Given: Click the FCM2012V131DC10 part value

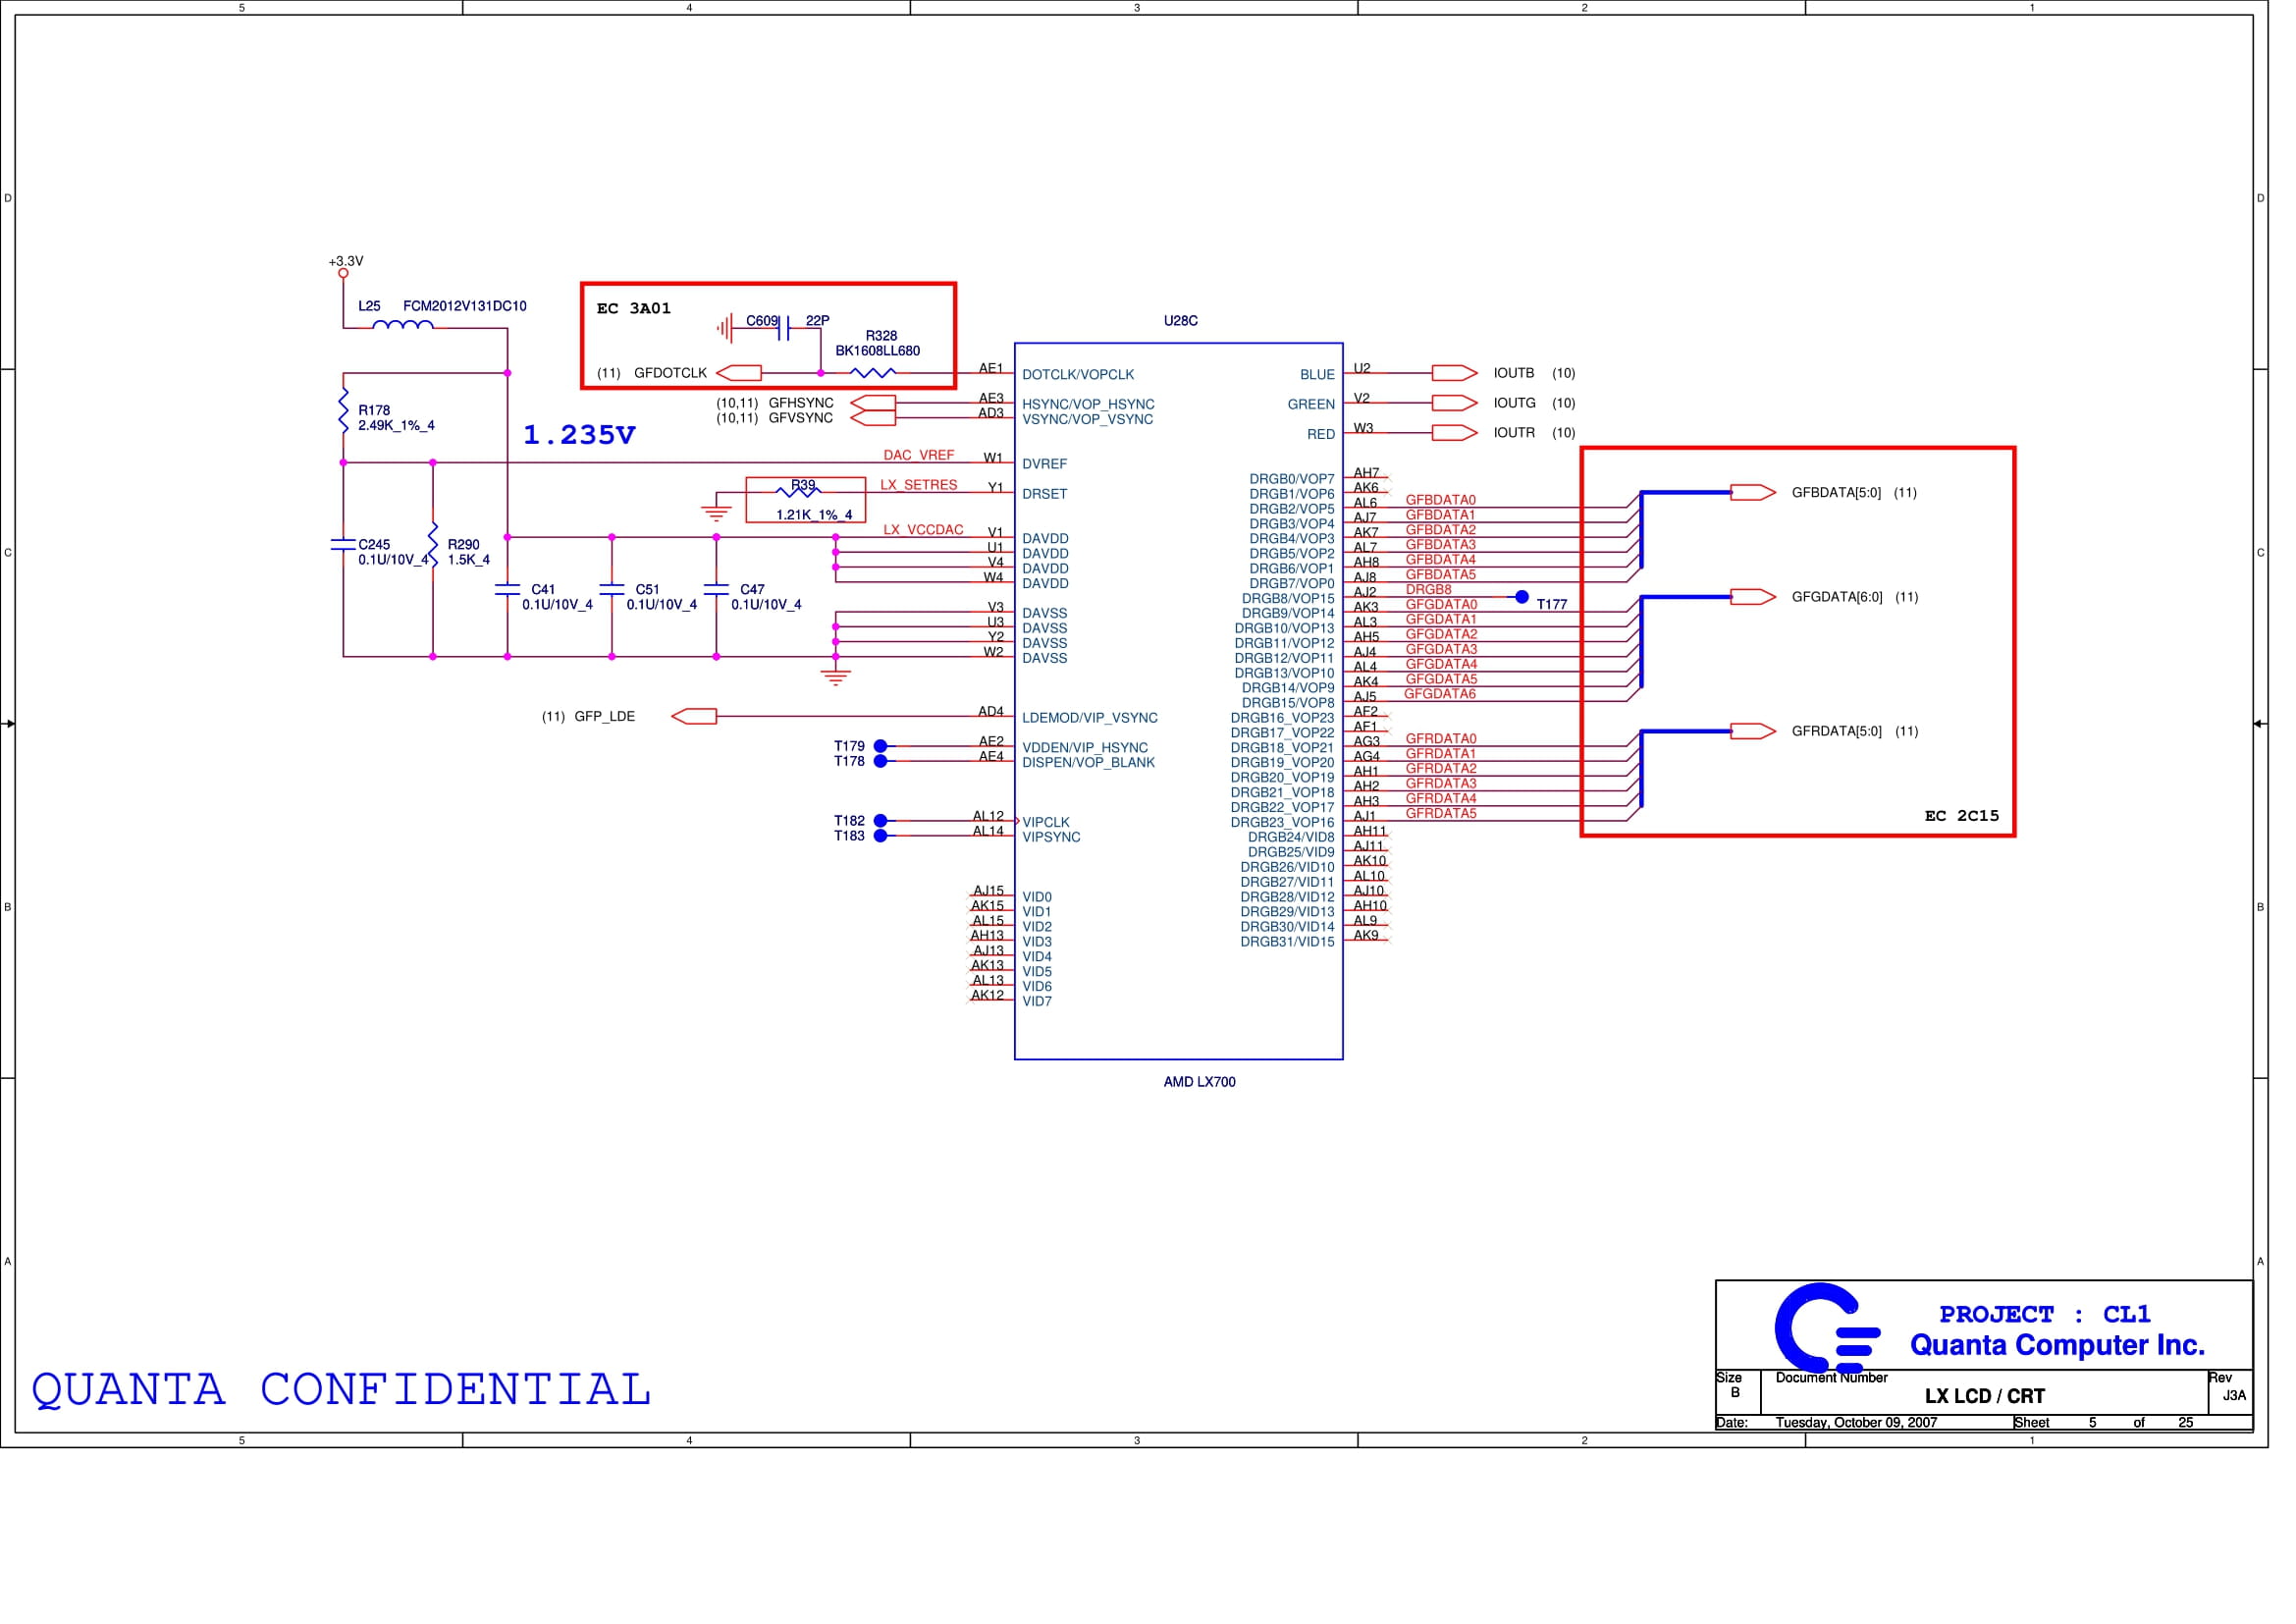Looking at the screenshot, I should pyautogui.click(x=465, y=307).
